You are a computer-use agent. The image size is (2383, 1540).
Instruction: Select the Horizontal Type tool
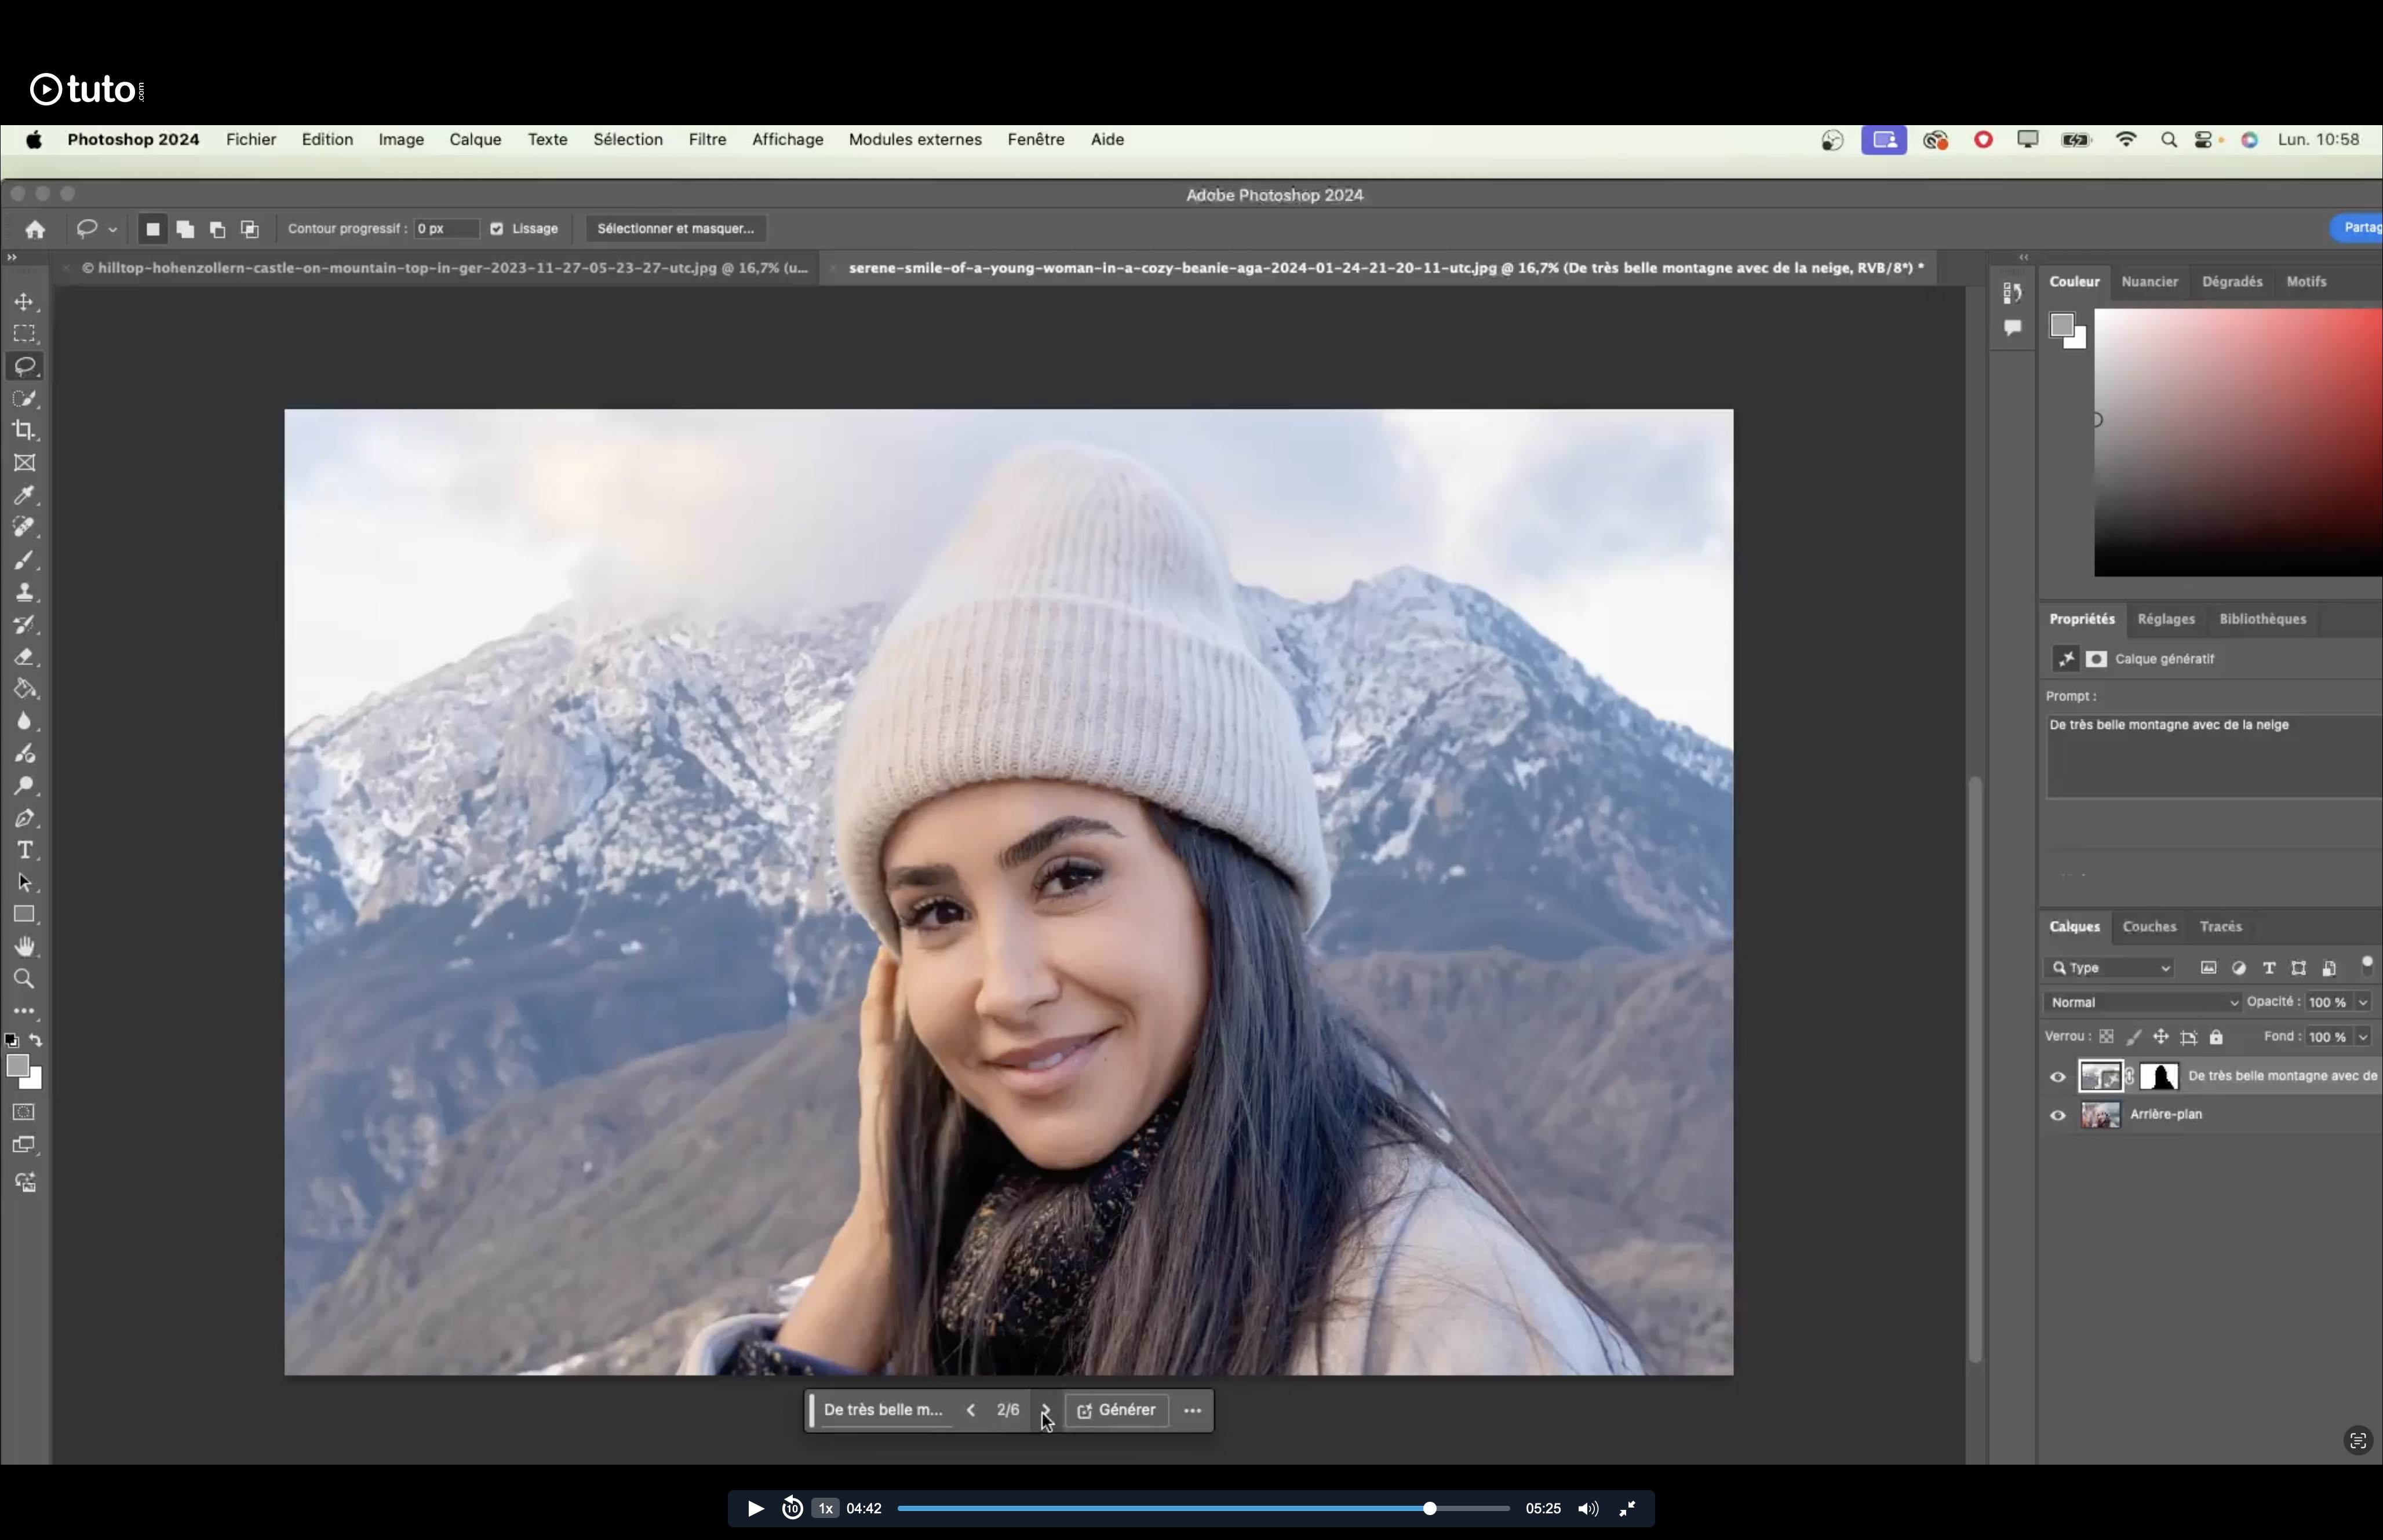[24, 850]
